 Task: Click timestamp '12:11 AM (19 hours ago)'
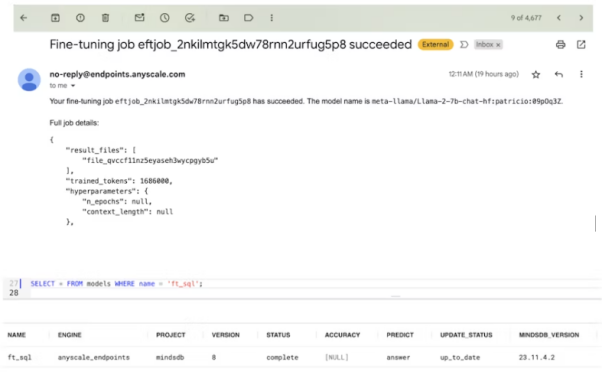484,74
